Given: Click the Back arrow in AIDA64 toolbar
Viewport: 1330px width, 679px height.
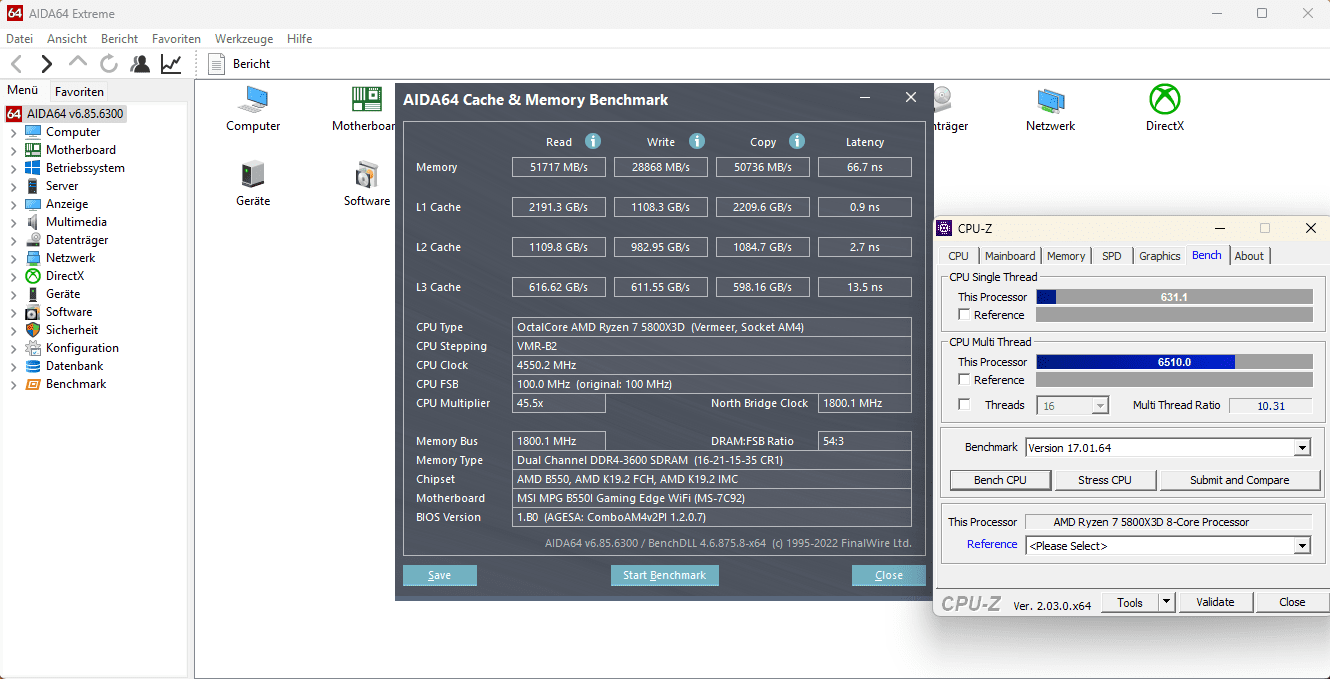Looking at the screenshot, I should (x=17, y=64).
